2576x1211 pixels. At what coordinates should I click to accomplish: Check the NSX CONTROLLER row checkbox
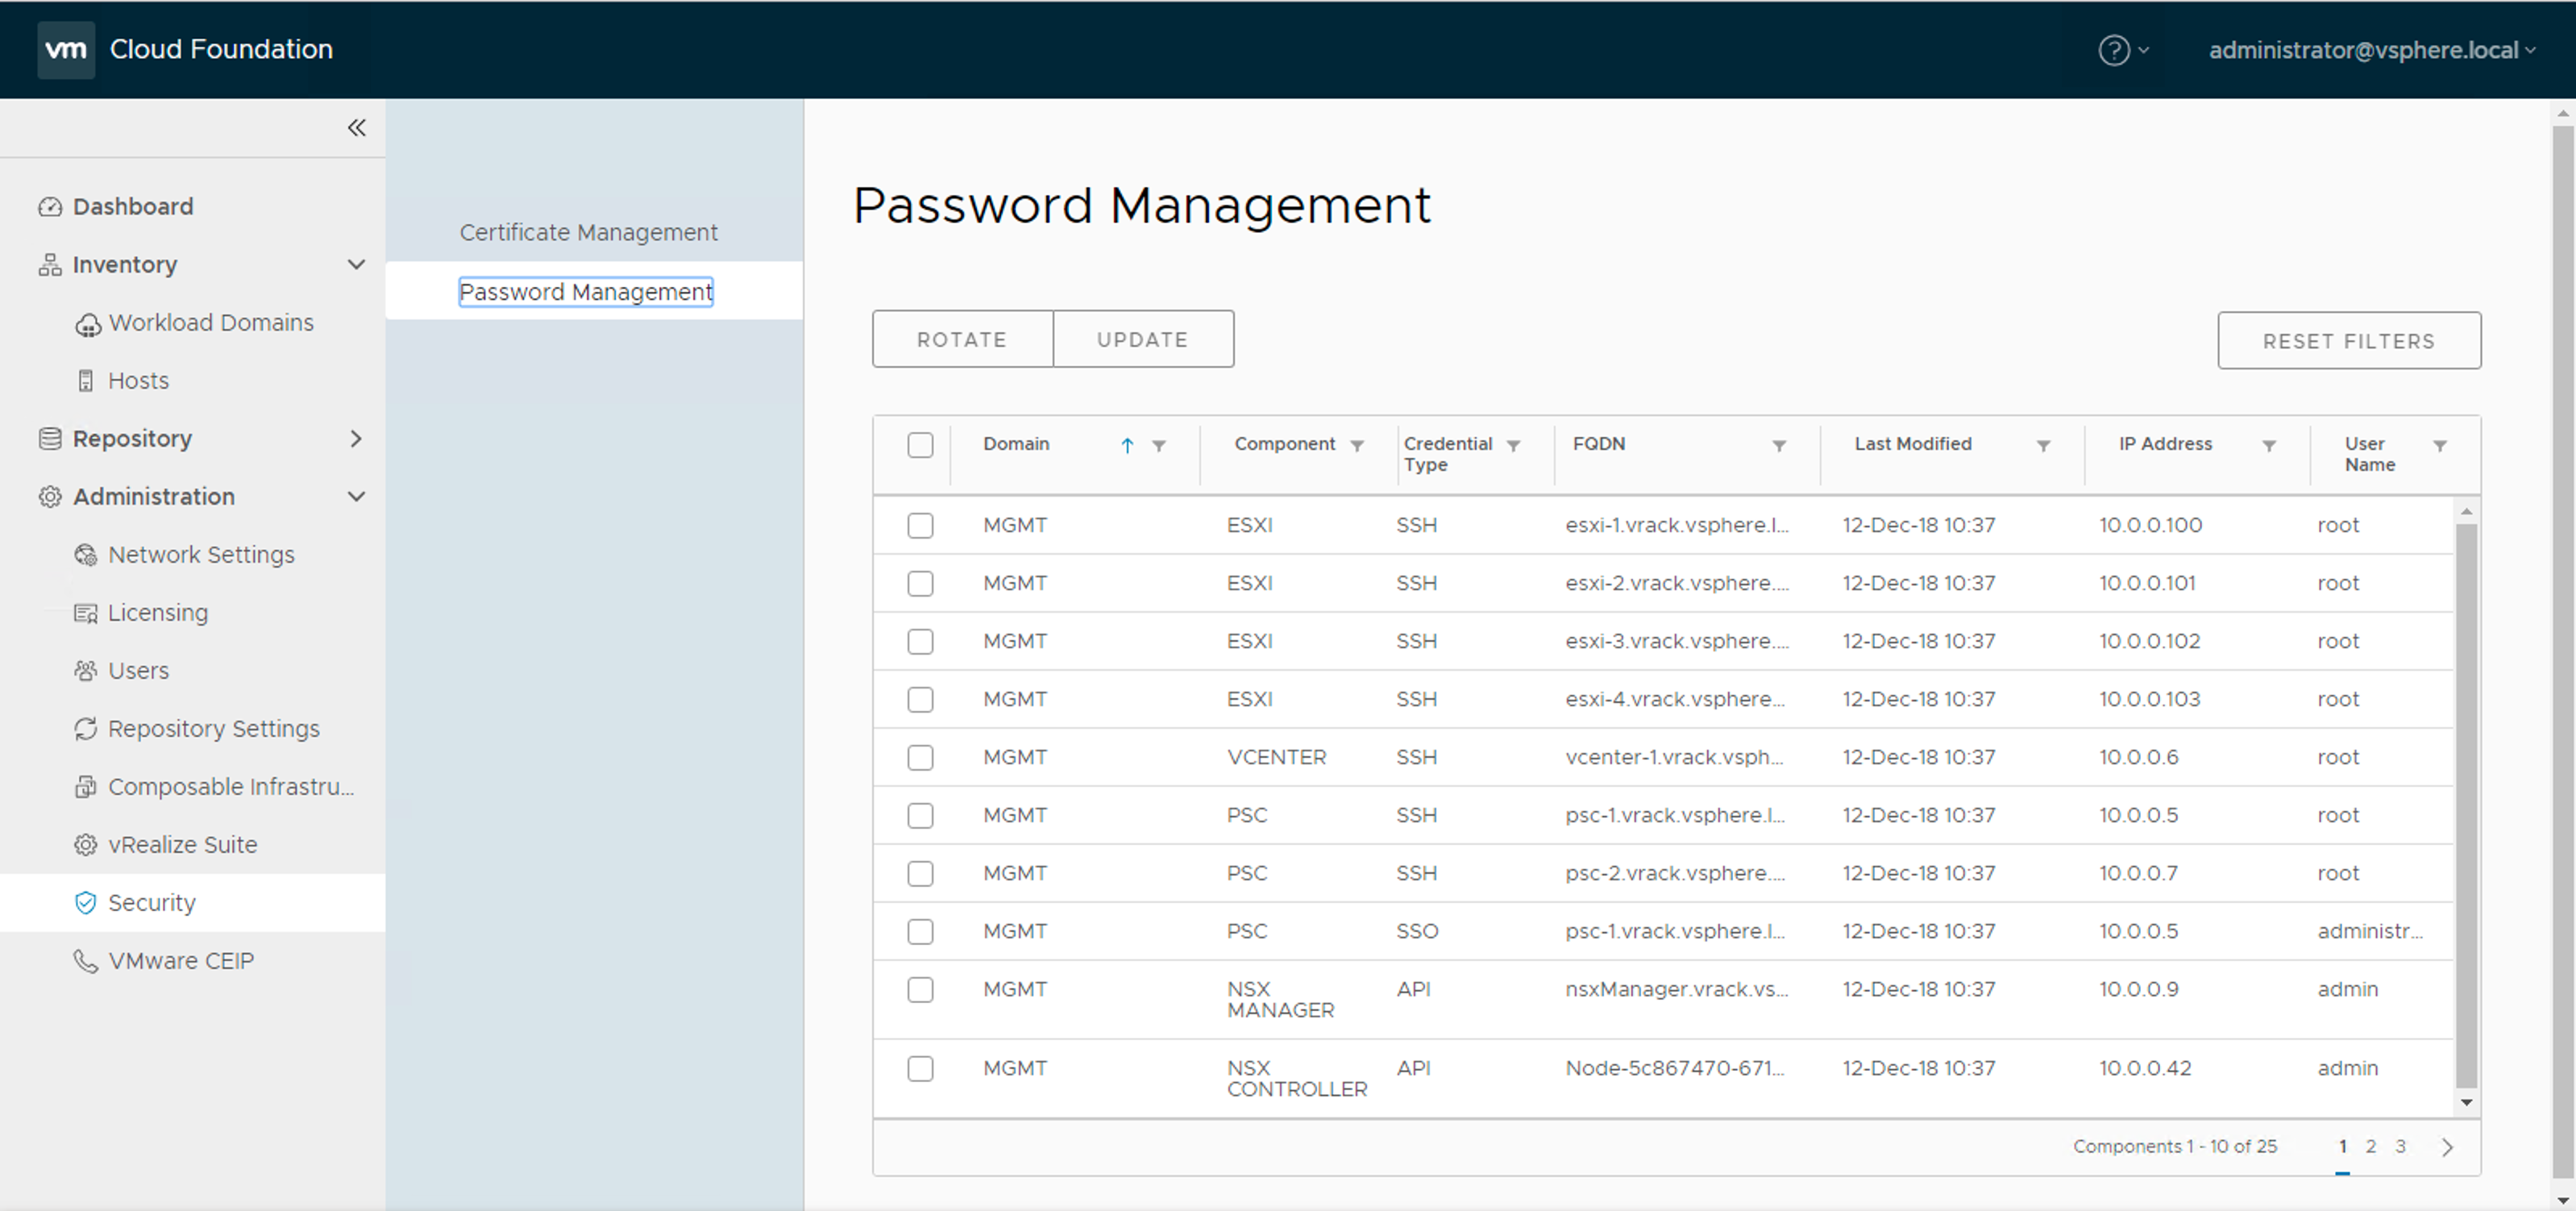[x=920, y=1069]
